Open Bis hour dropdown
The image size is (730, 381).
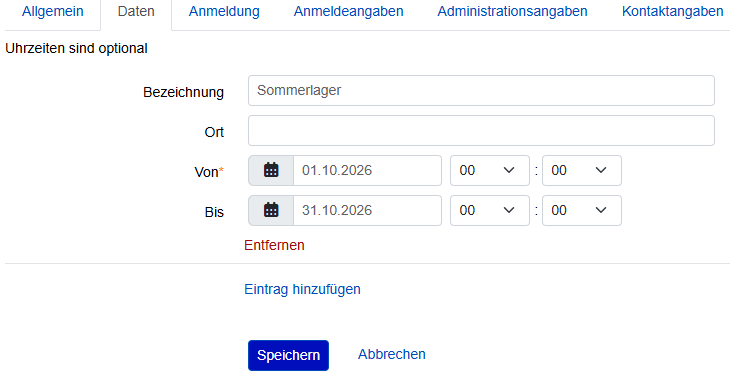coord(489,211)
